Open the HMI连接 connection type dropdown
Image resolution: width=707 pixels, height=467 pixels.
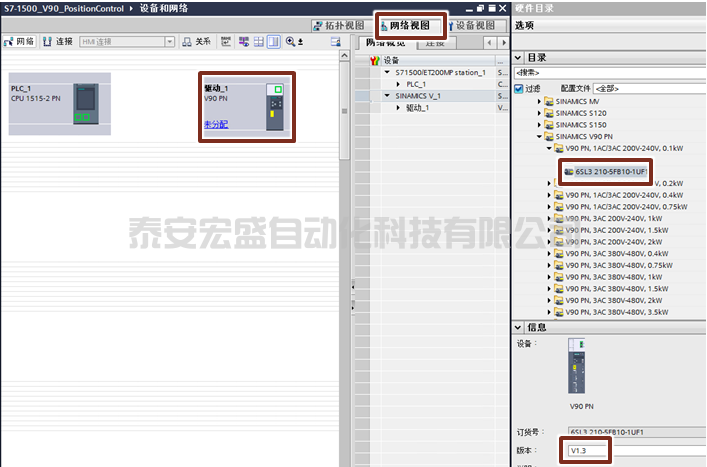tap(170, 41)
